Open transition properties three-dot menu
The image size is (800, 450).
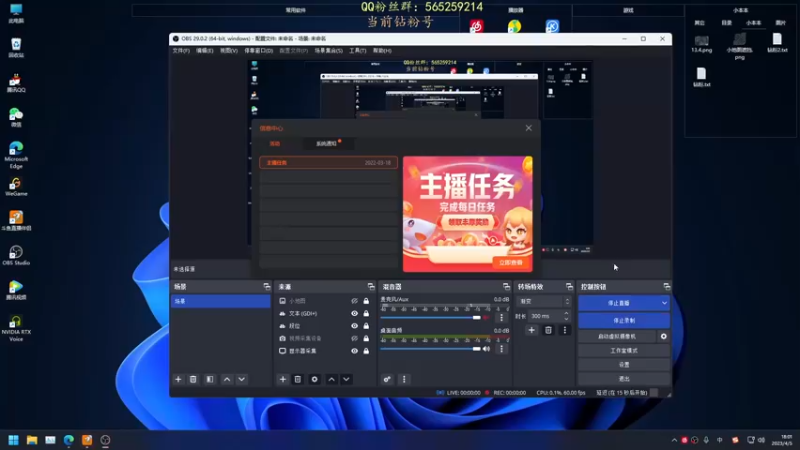pyautogui.click(x=565, y=330)
